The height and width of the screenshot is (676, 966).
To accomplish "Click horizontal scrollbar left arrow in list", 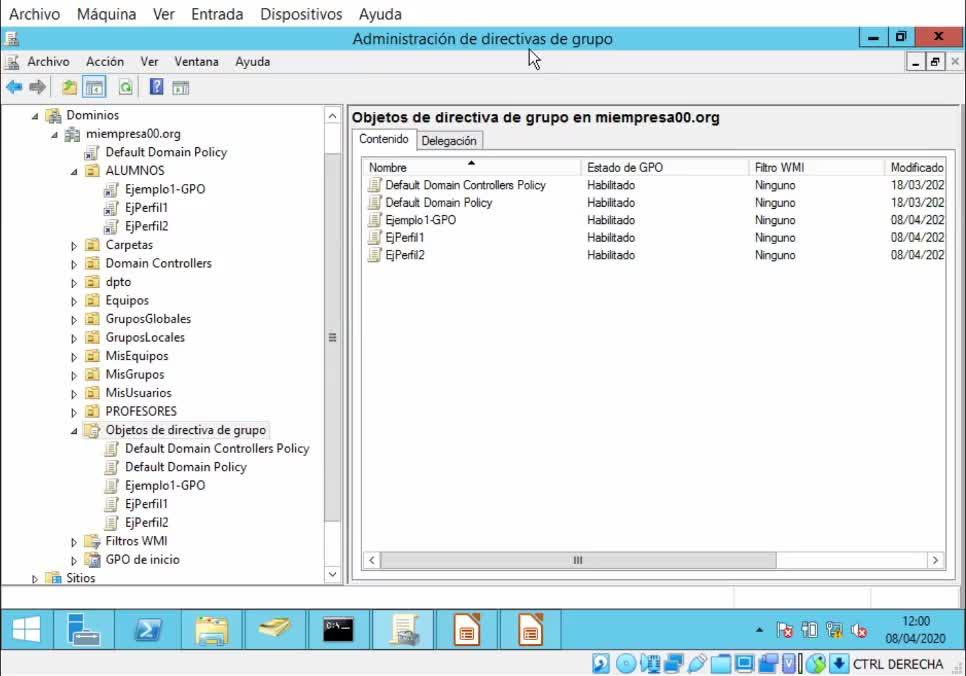I will [x=371, y=560].
